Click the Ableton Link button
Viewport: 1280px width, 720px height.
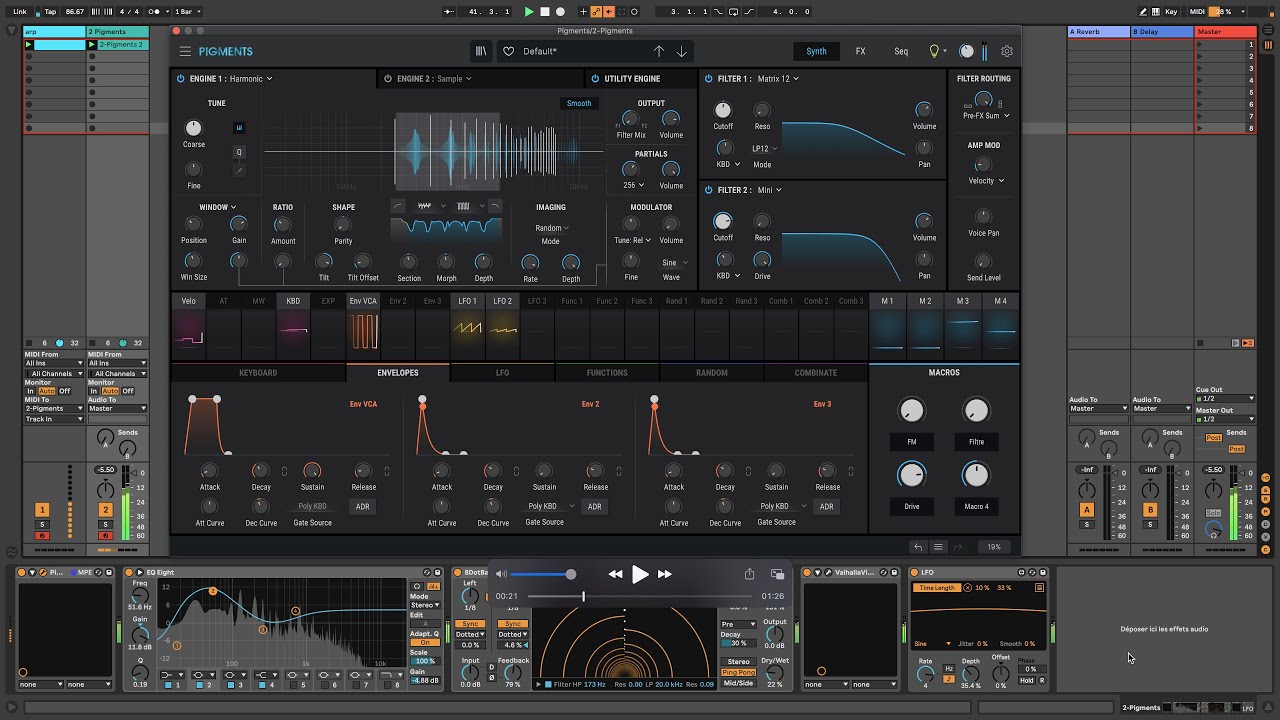[x=20, y=11]
